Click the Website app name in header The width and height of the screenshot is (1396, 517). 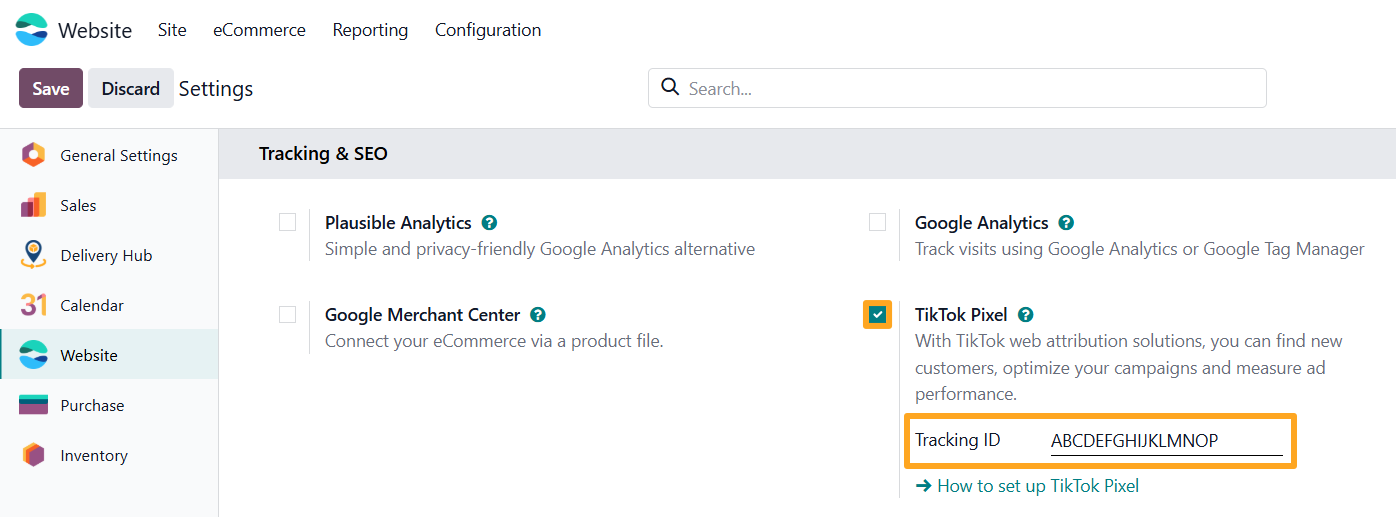(x=95, y=30)
